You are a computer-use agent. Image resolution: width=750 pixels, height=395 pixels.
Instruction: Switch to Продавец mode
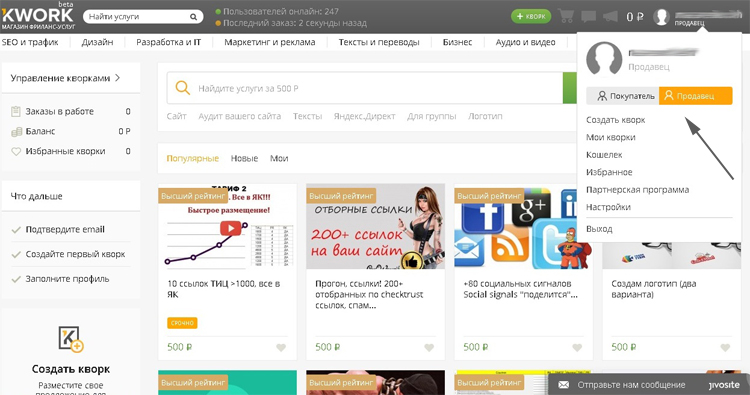click(x=695, y=96)
